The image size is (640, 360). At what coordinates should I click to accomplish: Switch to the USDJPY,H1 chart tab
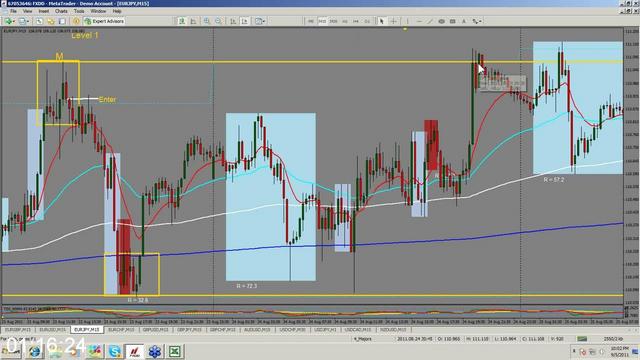tap(325, 329)
